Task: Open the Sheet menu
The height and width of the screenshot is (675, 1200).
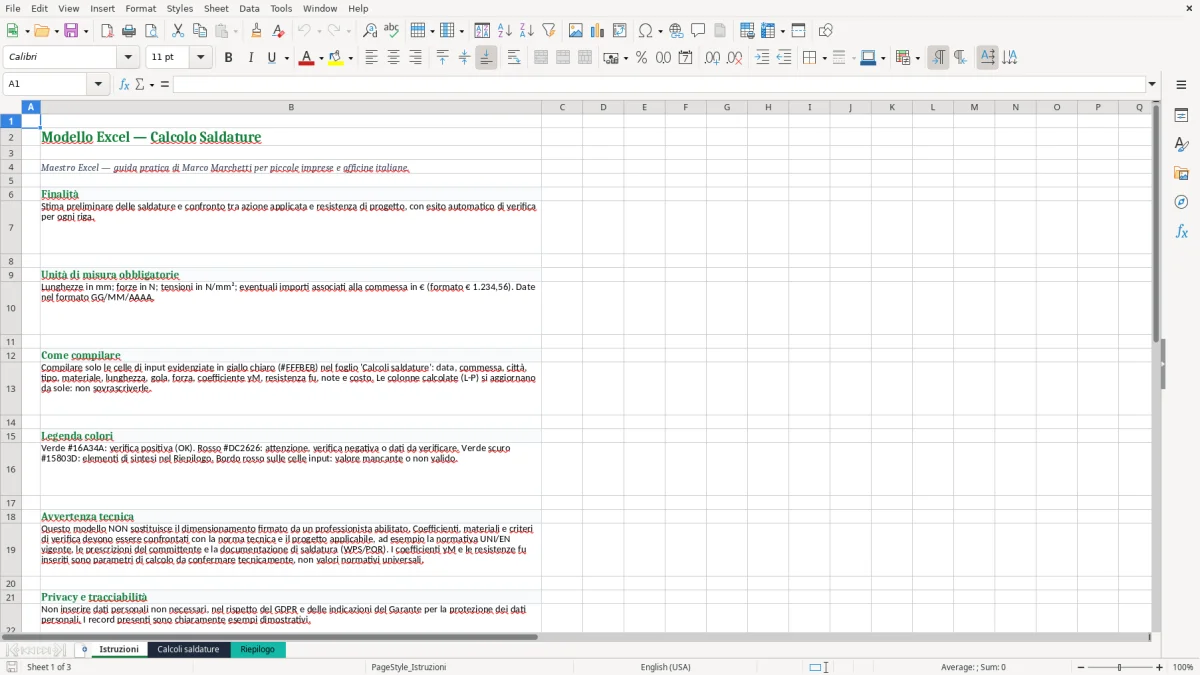Action: (216, 8)
